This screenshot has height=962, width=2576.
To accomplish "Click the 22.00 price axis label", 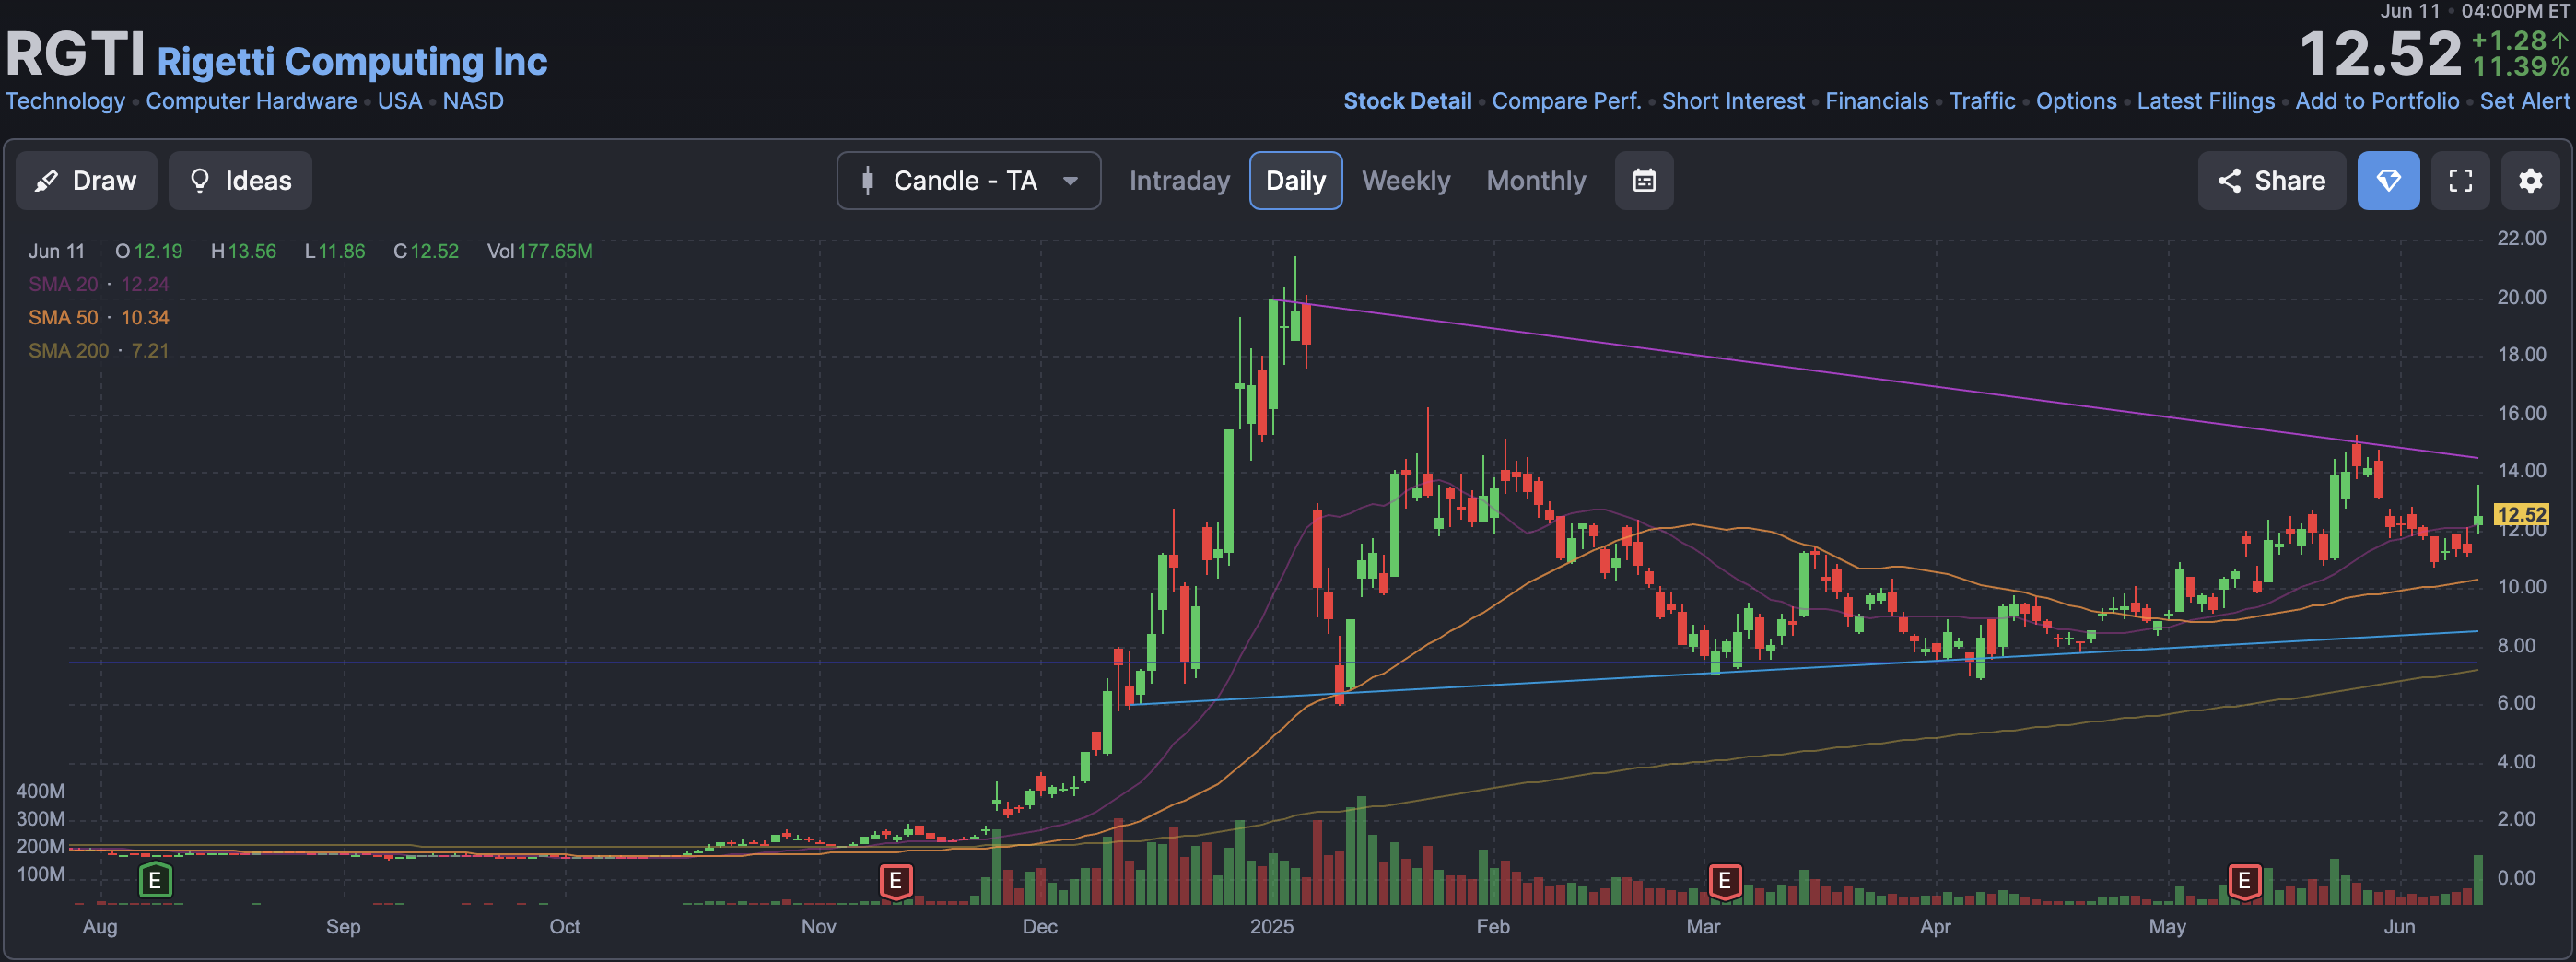I will 2521,238.
